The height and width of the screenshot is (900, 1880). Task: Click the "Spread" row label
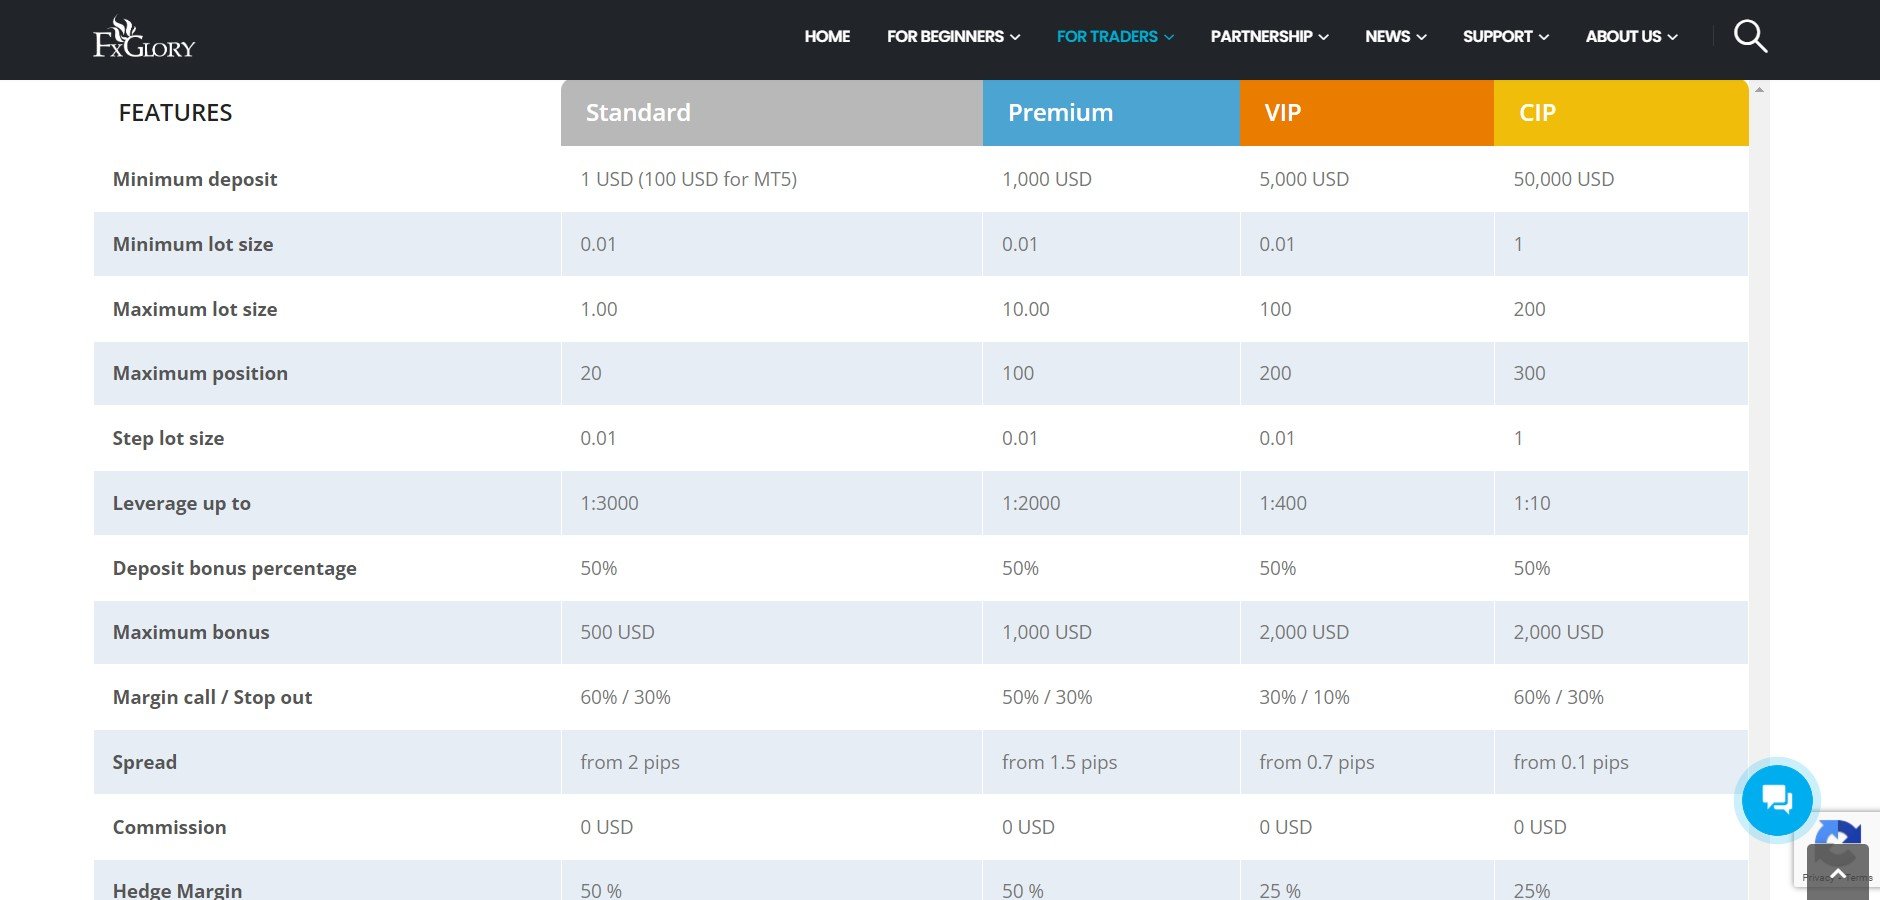[144, 762]
